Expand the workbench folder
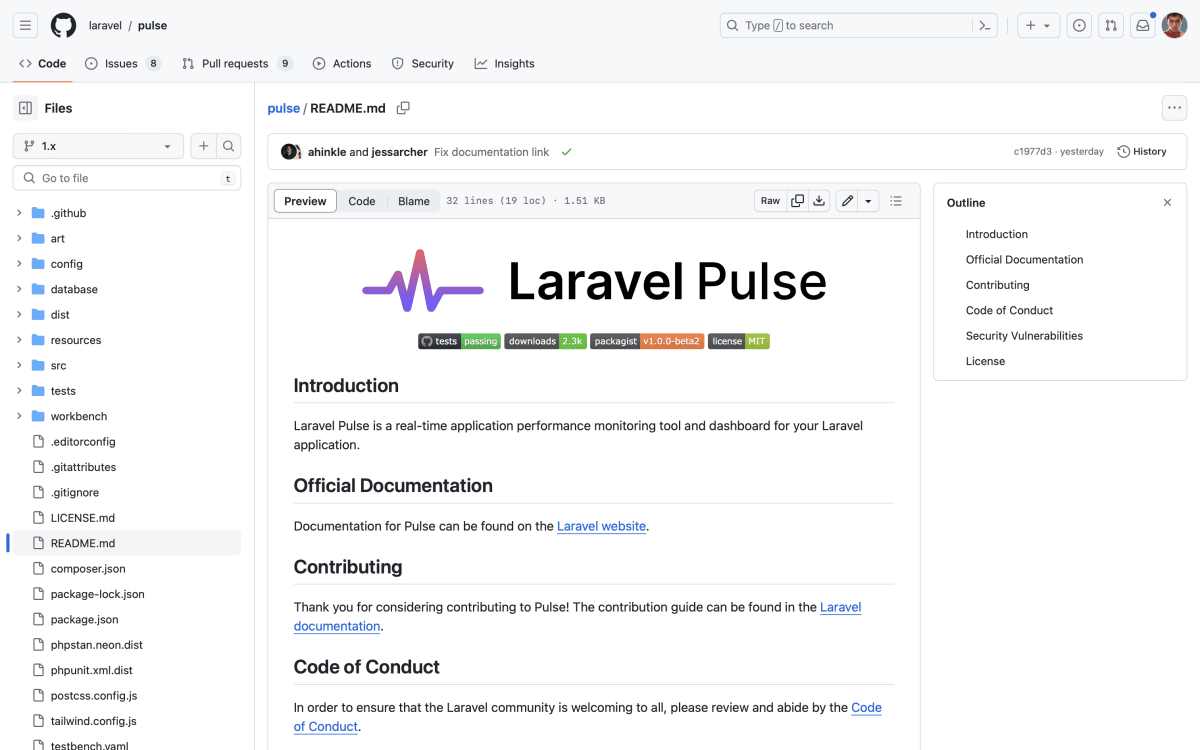Image resolution: width=1200 pixels, height=750 pixels. [x=19, y=416]
